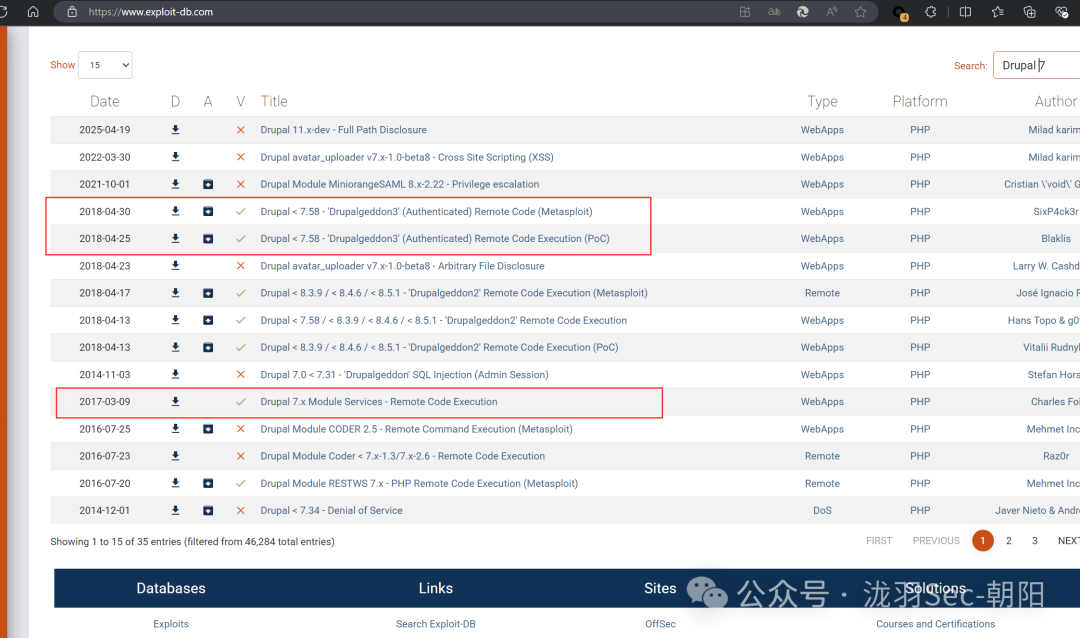The height and width of the screenshot is (638, 1080).
Task: Download avatar_uploader Arbitrary File Disclosure exploit
Action: click(175, 266)
